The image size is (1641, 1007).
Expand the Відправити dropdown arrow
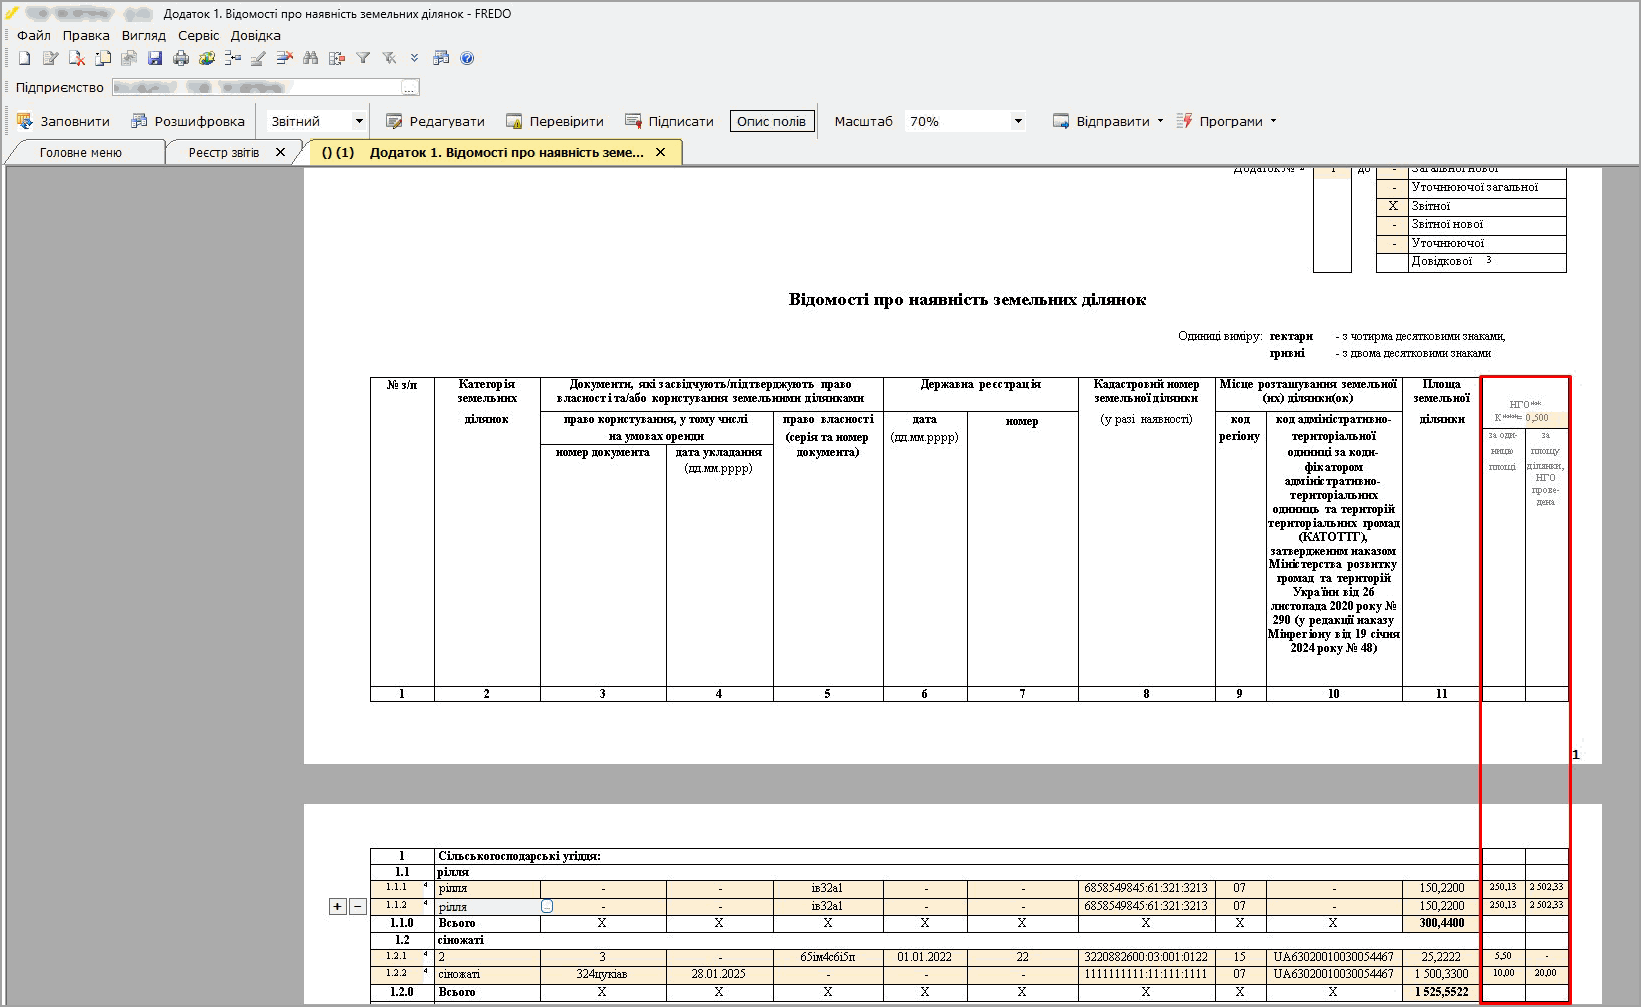[1160, 122]
